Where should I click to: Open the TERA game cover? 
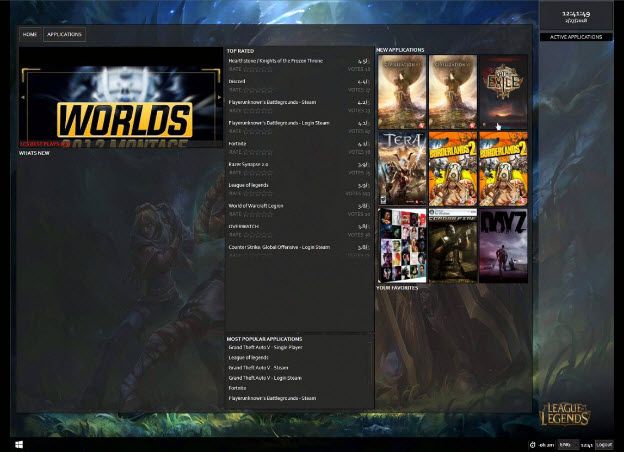pos(402,169)
